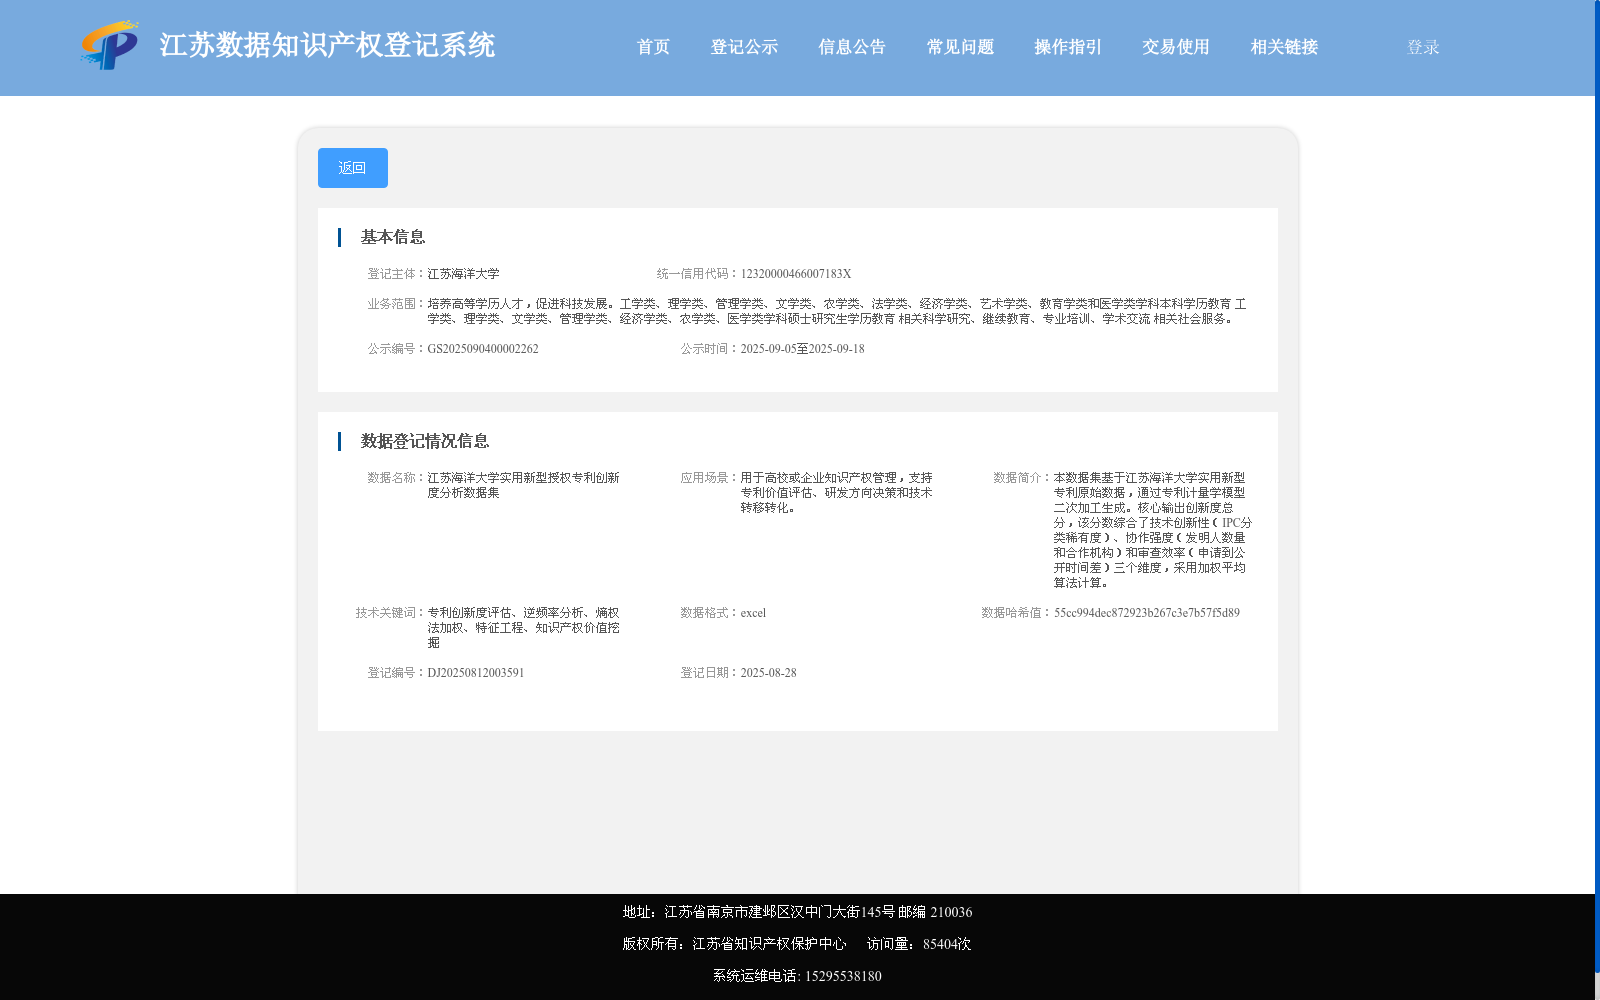Click the 江苏数据知识产权登记系统 title
This screenshot has width=1600, height=1000.
point(327,46)
